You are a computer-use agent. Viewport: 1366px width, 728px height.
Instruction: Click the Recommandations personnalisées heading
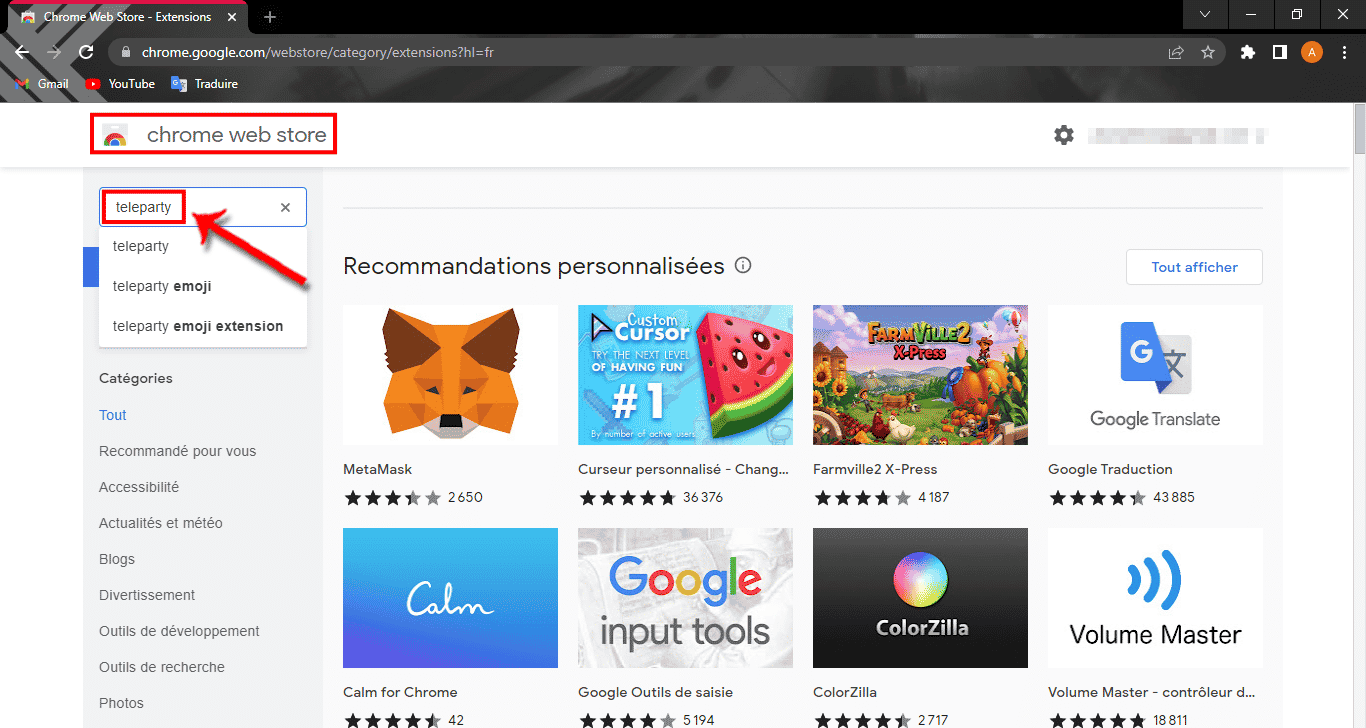pyautogui.click(x=534, y=266)
